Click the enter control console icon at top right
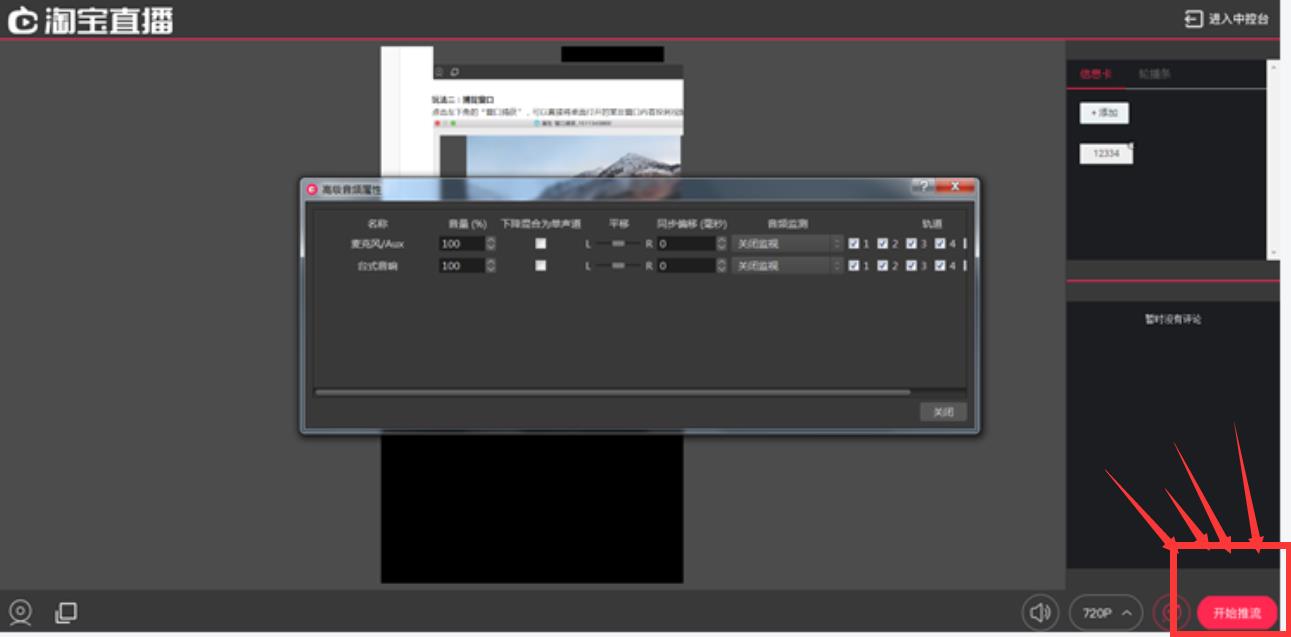 pos(1194,19)
